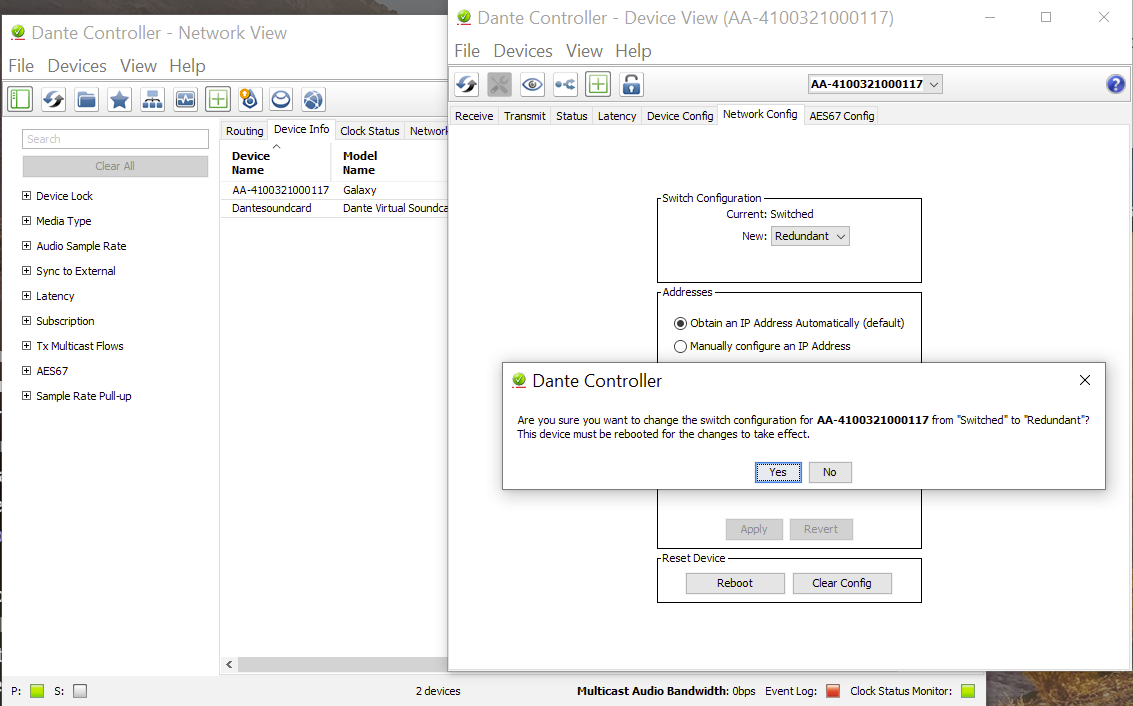Click the globe icon in Network View toolbar
Viewport: 1133px width, 706px height.
pos(313,99)
